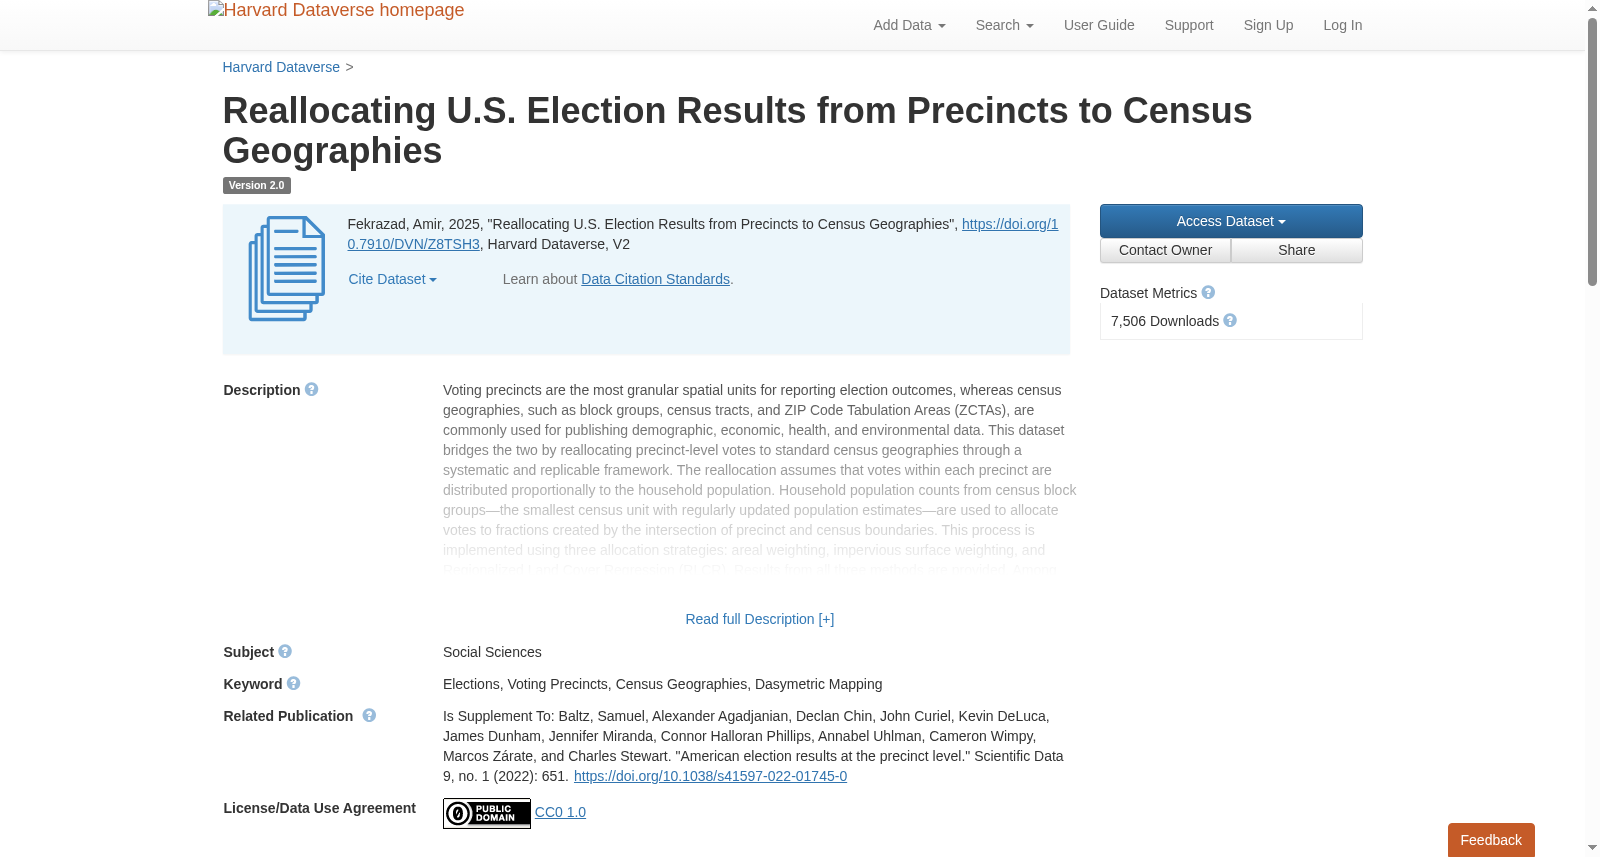Expand Read full Description

pyautogui.click(x=760, y=620)
